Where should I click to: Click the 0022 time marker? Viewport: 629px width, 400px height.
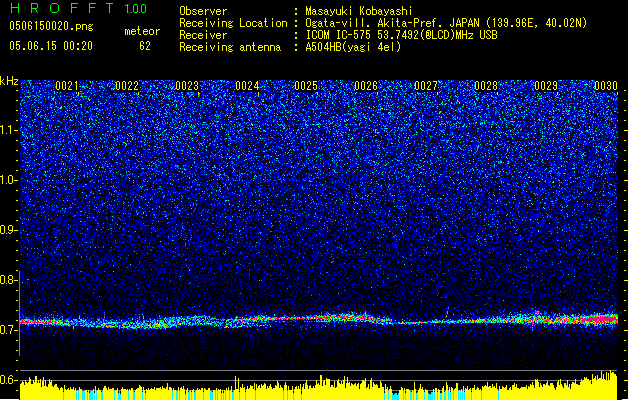pos(127,86)
